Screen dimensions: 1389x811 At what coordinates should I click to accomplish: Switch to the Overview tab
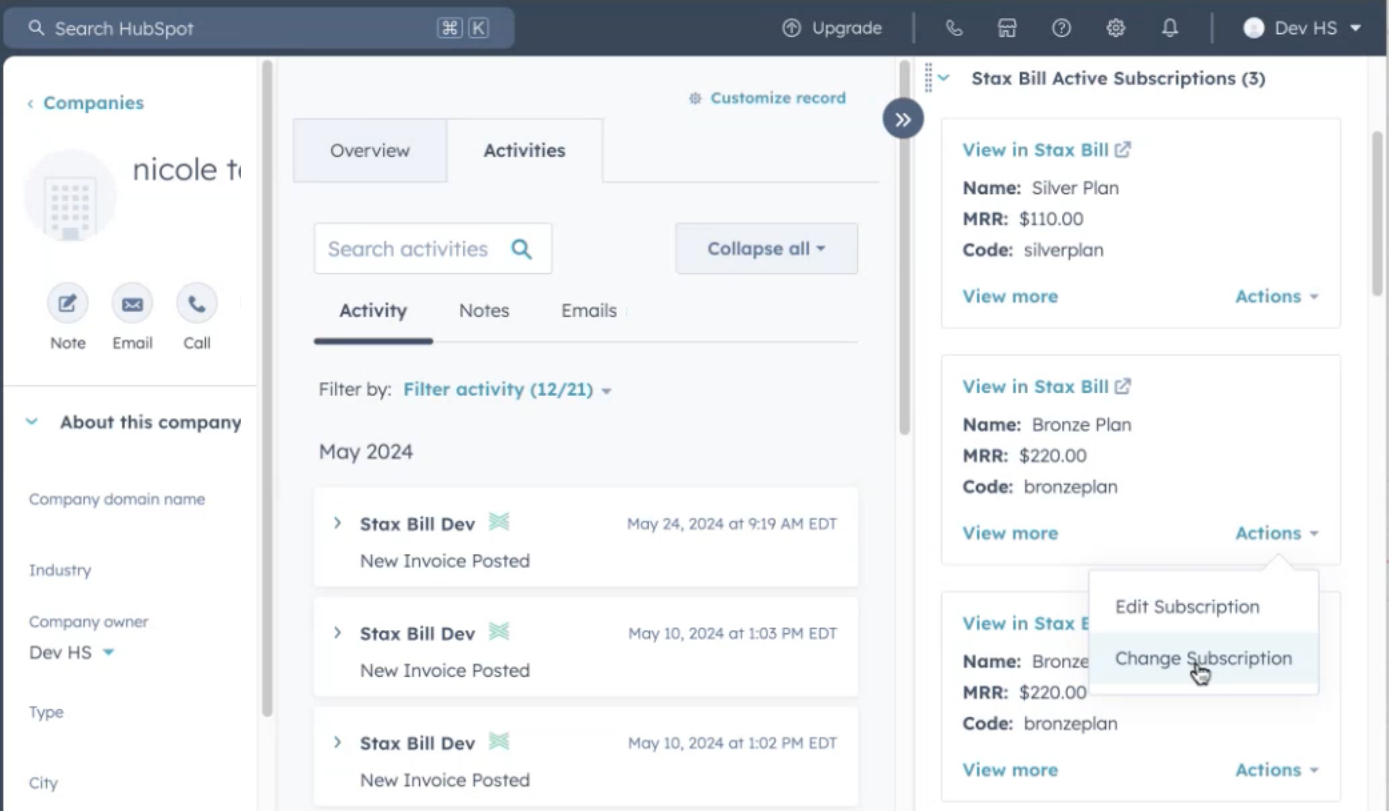370,150
